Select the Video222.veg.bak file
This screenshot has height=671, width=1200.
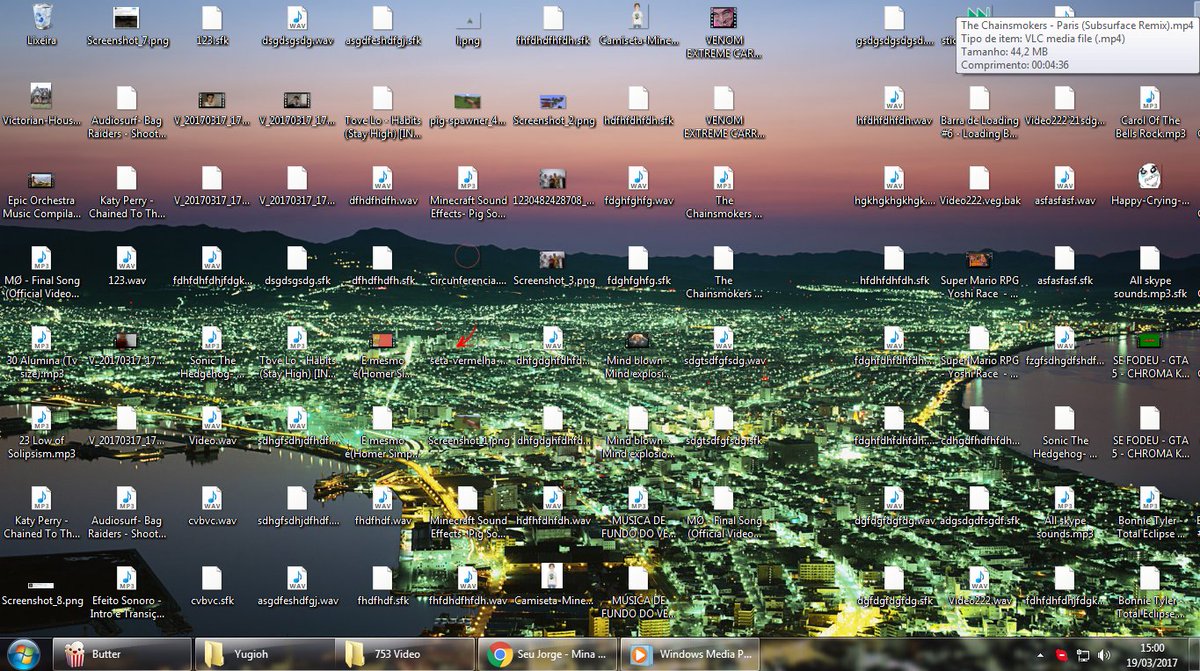click(979, 185)
